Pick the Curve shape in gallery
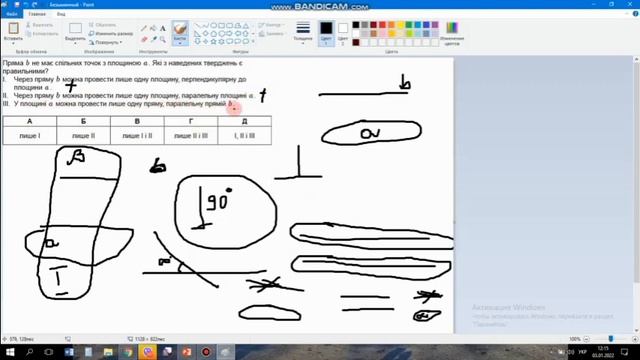The width and height of the screenshot is (640, 360). click(205, 25)
